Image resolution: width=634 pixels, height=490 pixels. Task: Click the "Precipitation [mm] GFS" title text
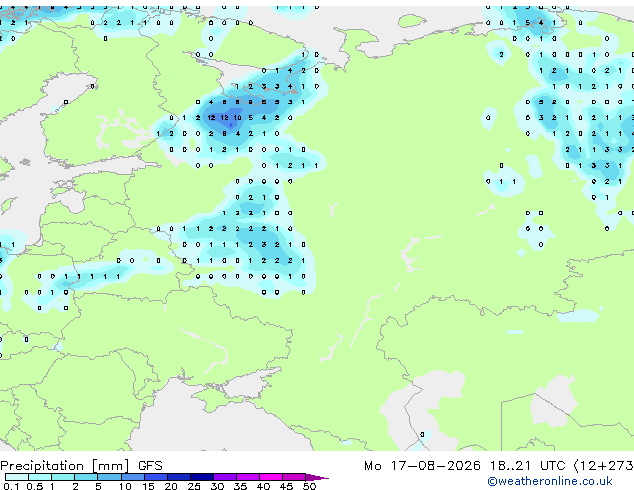(x=81, y=466)
